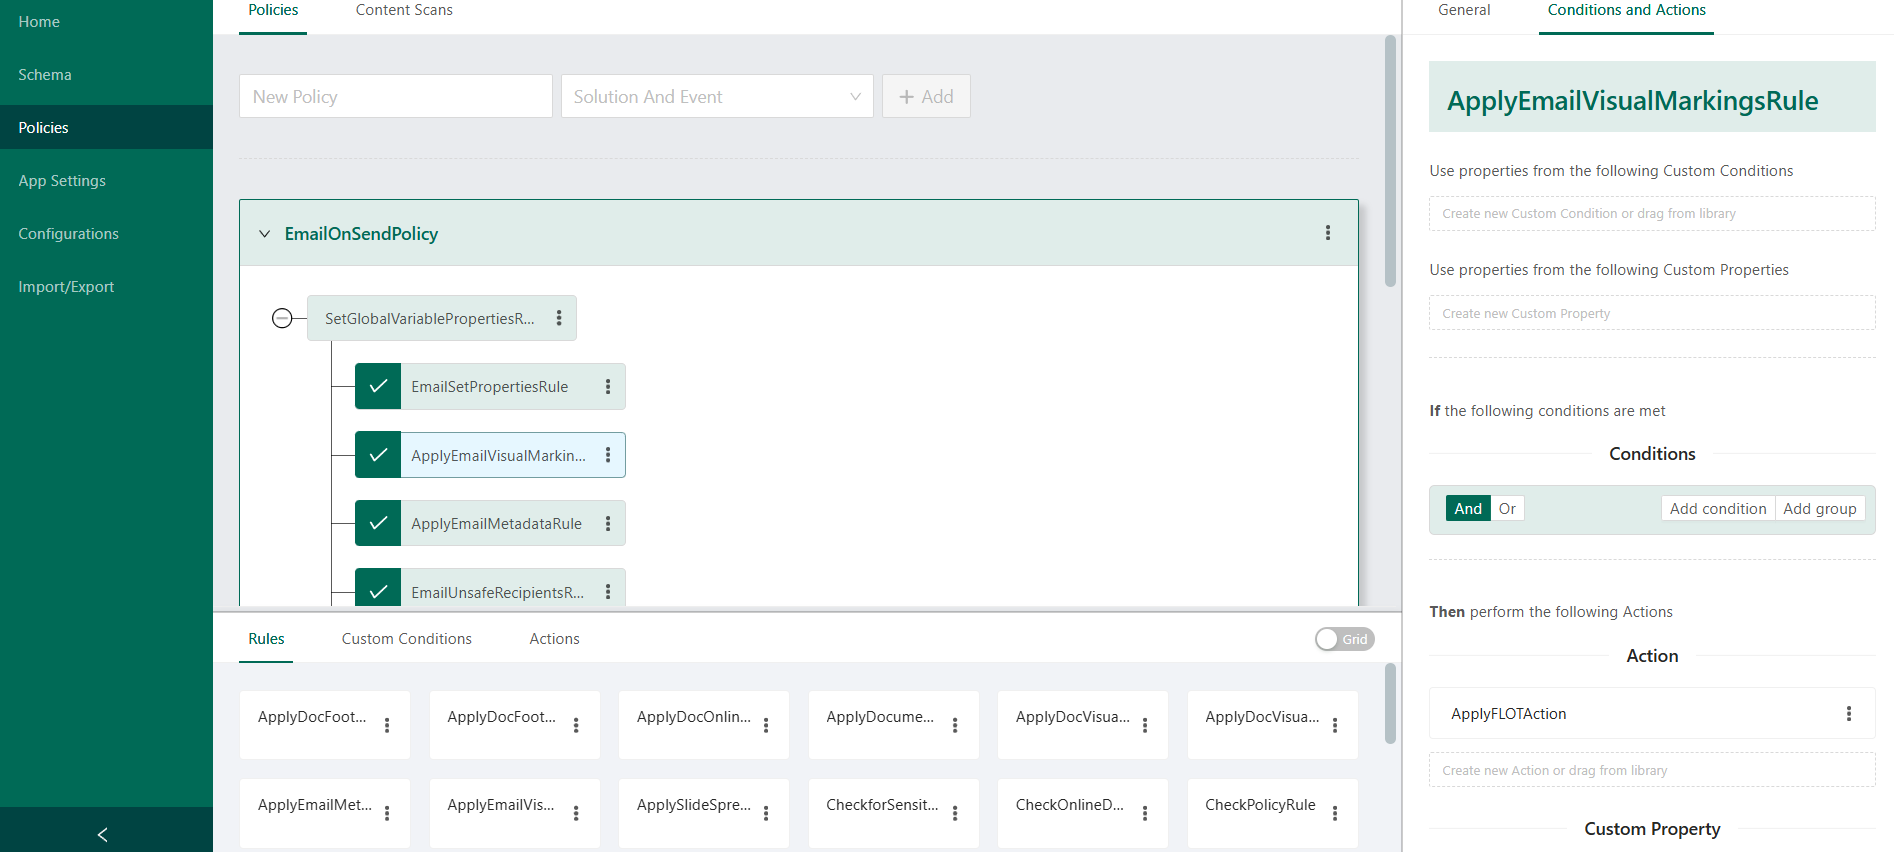Open ApplyFLOTAction options menu
Screen dimensions: 1894x852
pyautogui.click(x=1848, y=714)
